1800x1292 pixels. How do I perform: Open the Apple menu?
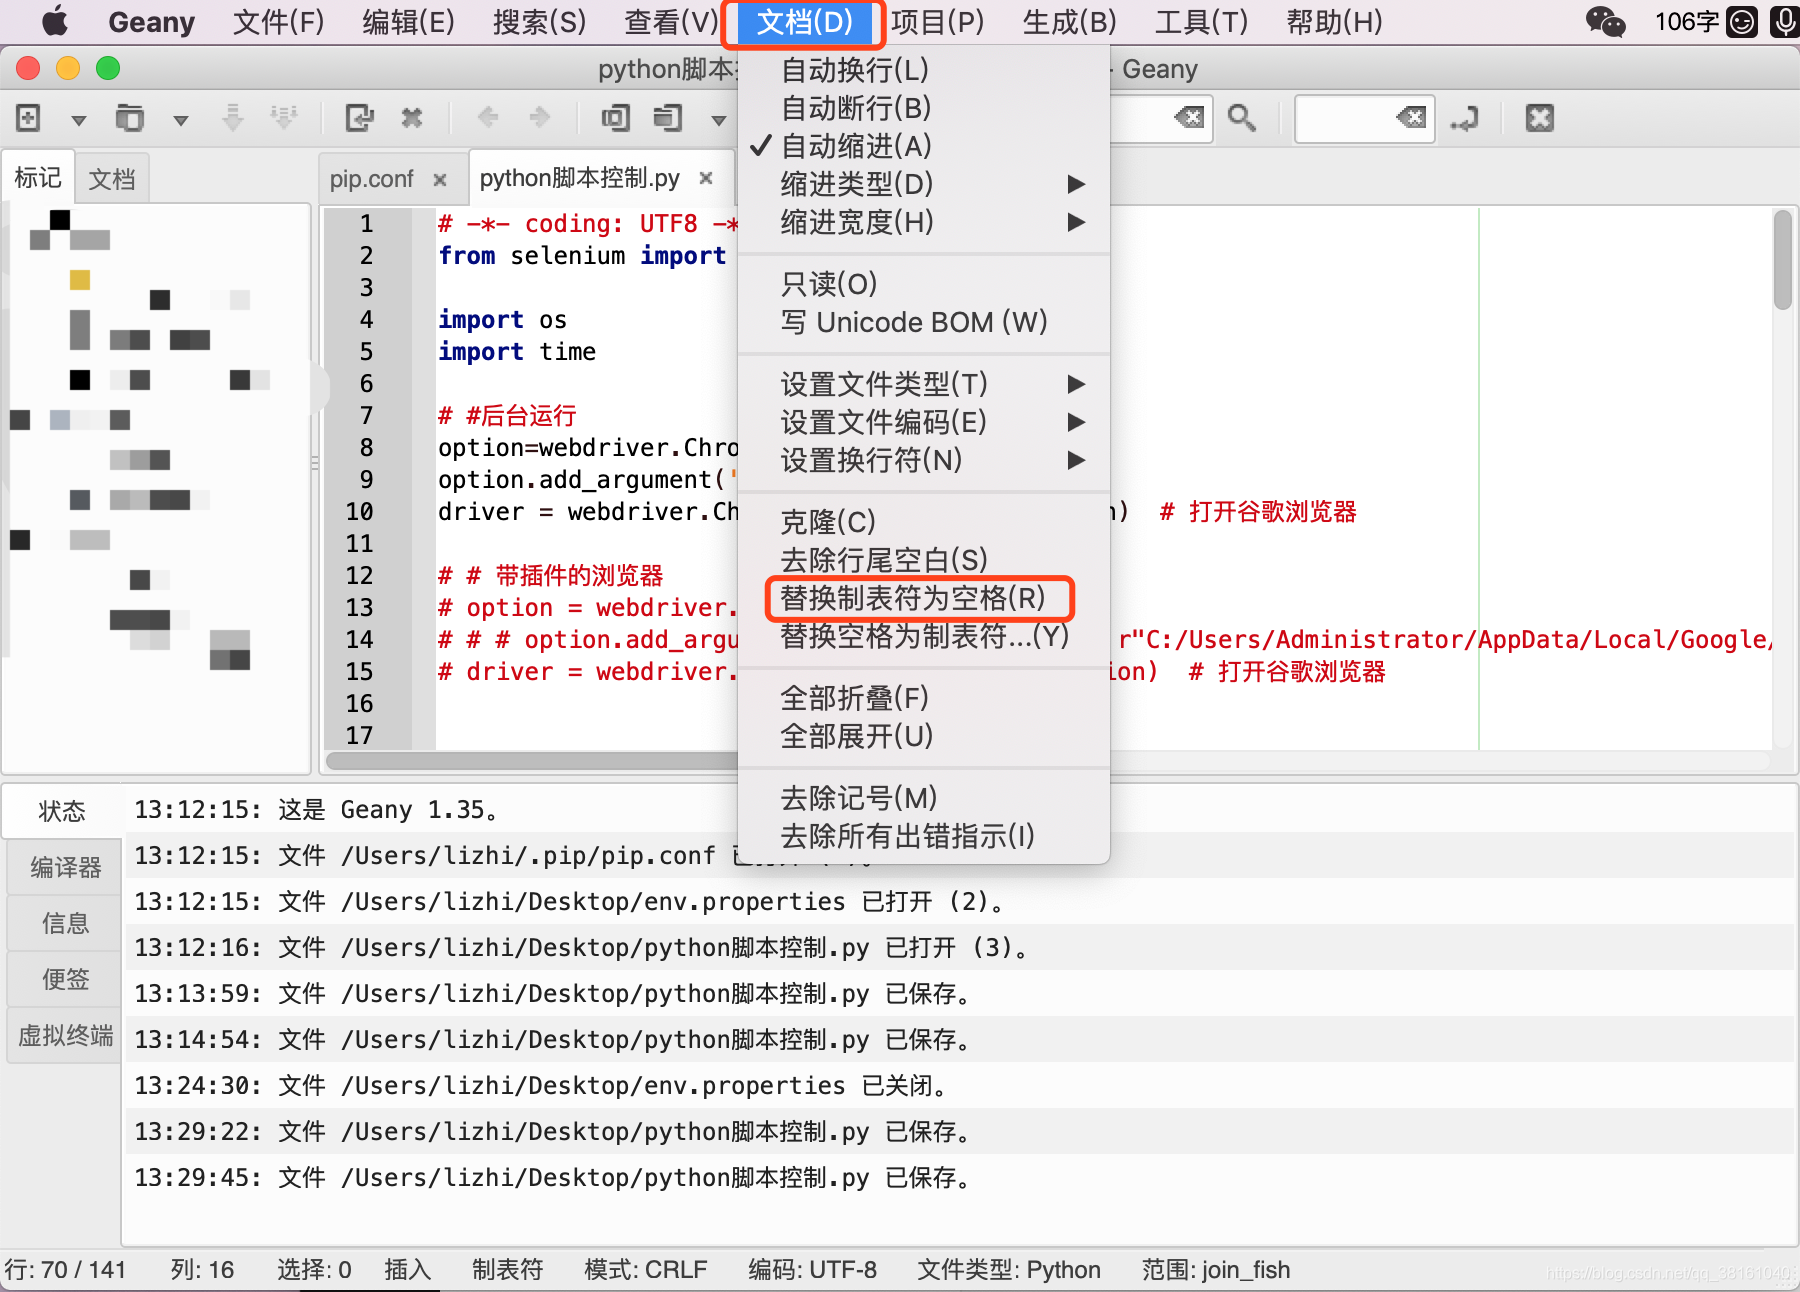point(55,21)
